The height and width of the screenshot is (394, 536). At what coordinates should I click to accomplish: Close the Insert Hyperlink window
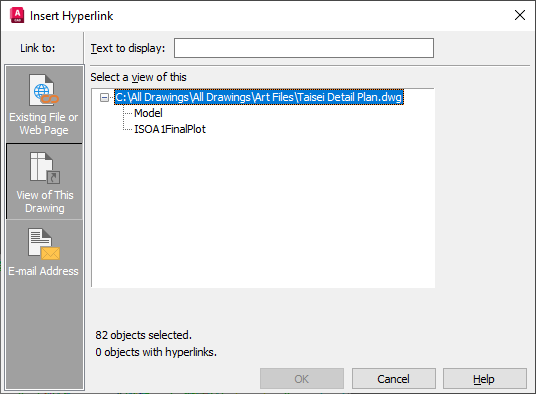tap(520, 15)
